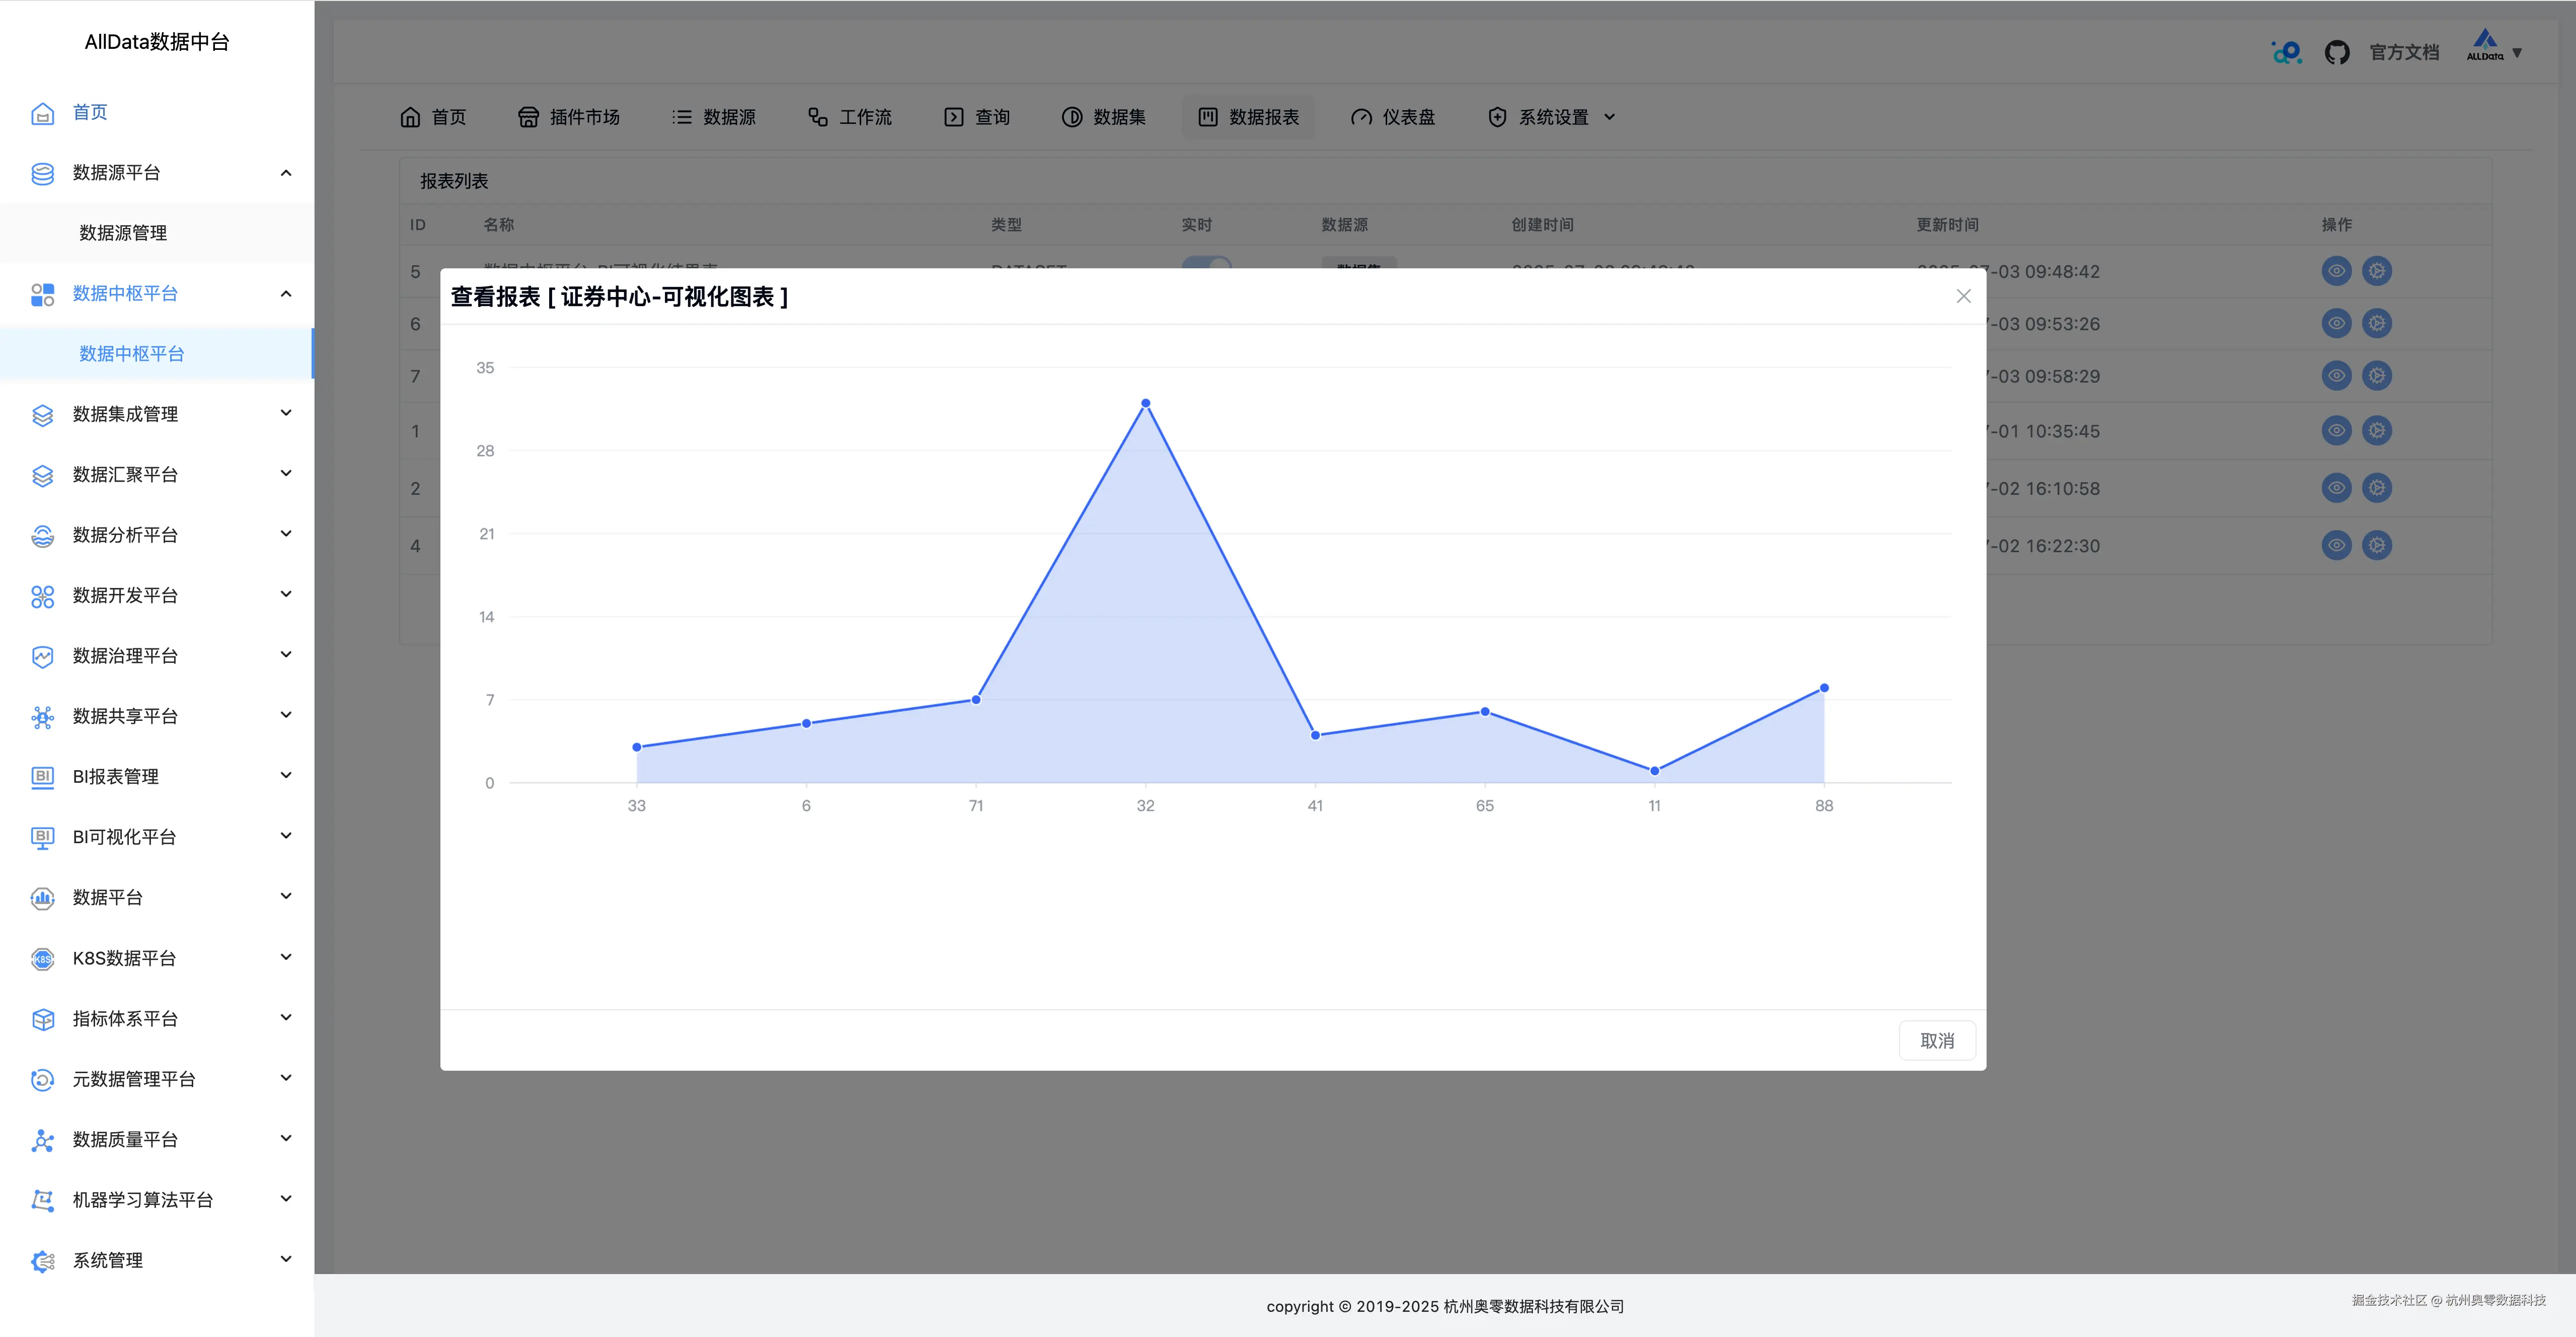
Task: Expand the ALLData account dropdown
Action: point(2495,51)
